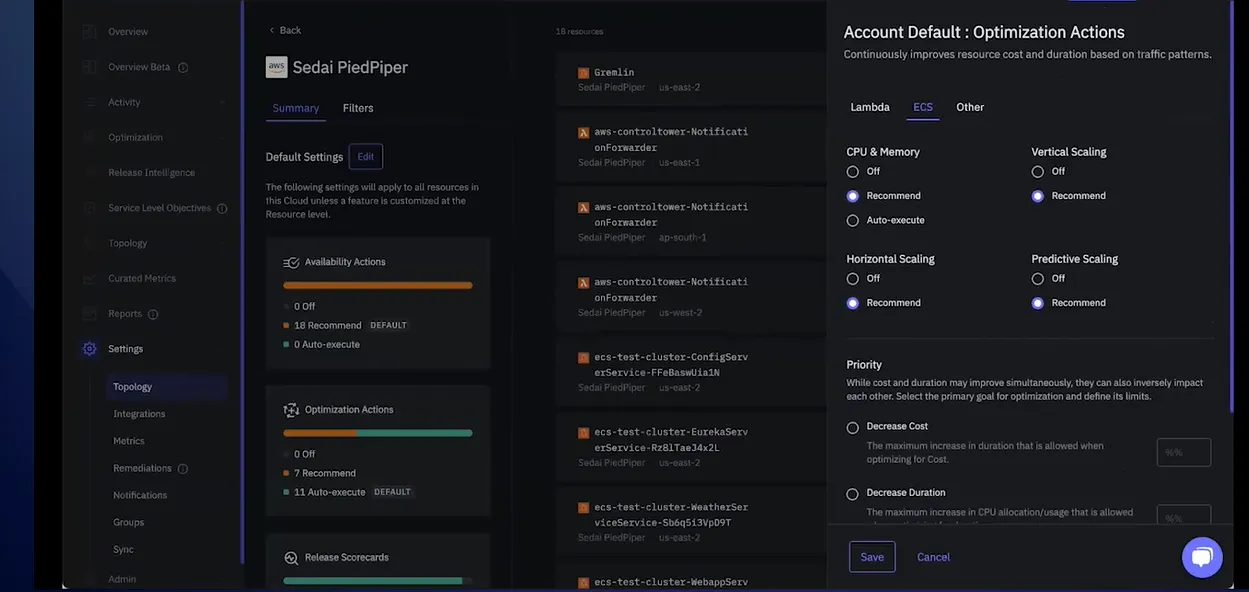
Task: Turn Horizontal Scaling Off
Action: [x=853, y=279]
